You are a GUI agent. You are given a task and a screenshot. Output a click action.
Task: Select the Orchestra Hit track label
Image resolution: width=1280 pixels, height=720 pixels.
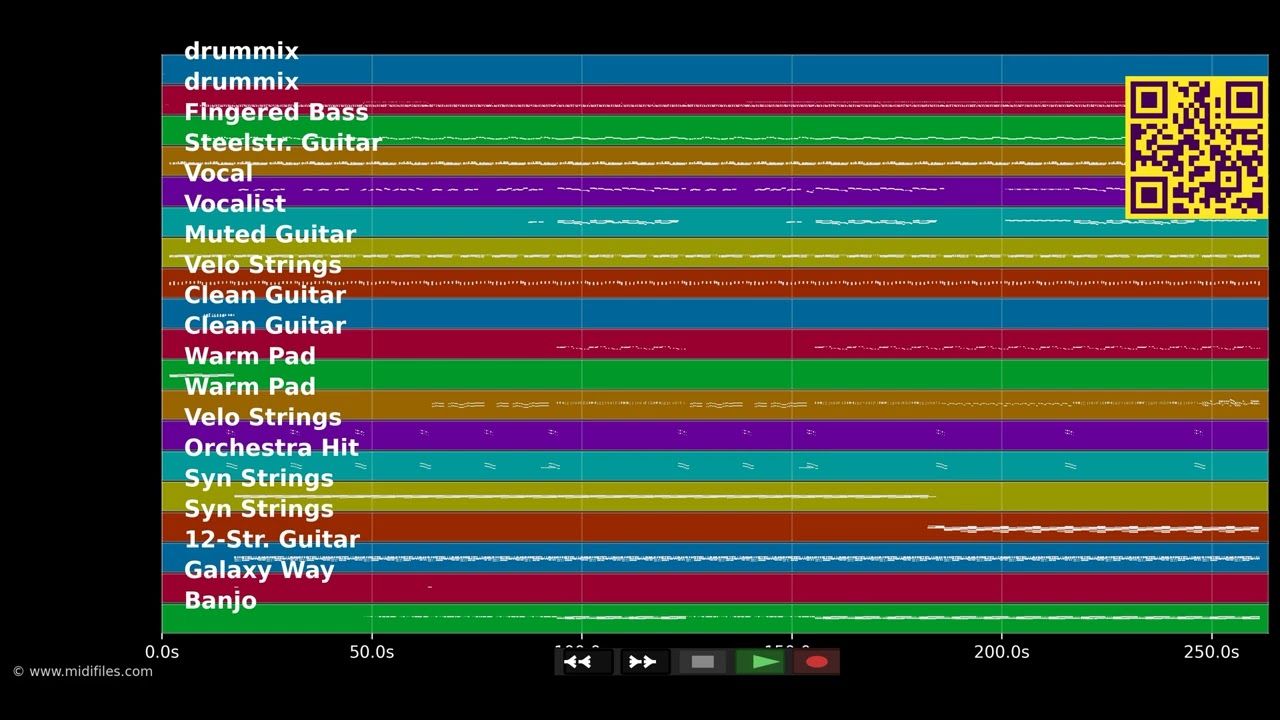click(x=271, y=448)
